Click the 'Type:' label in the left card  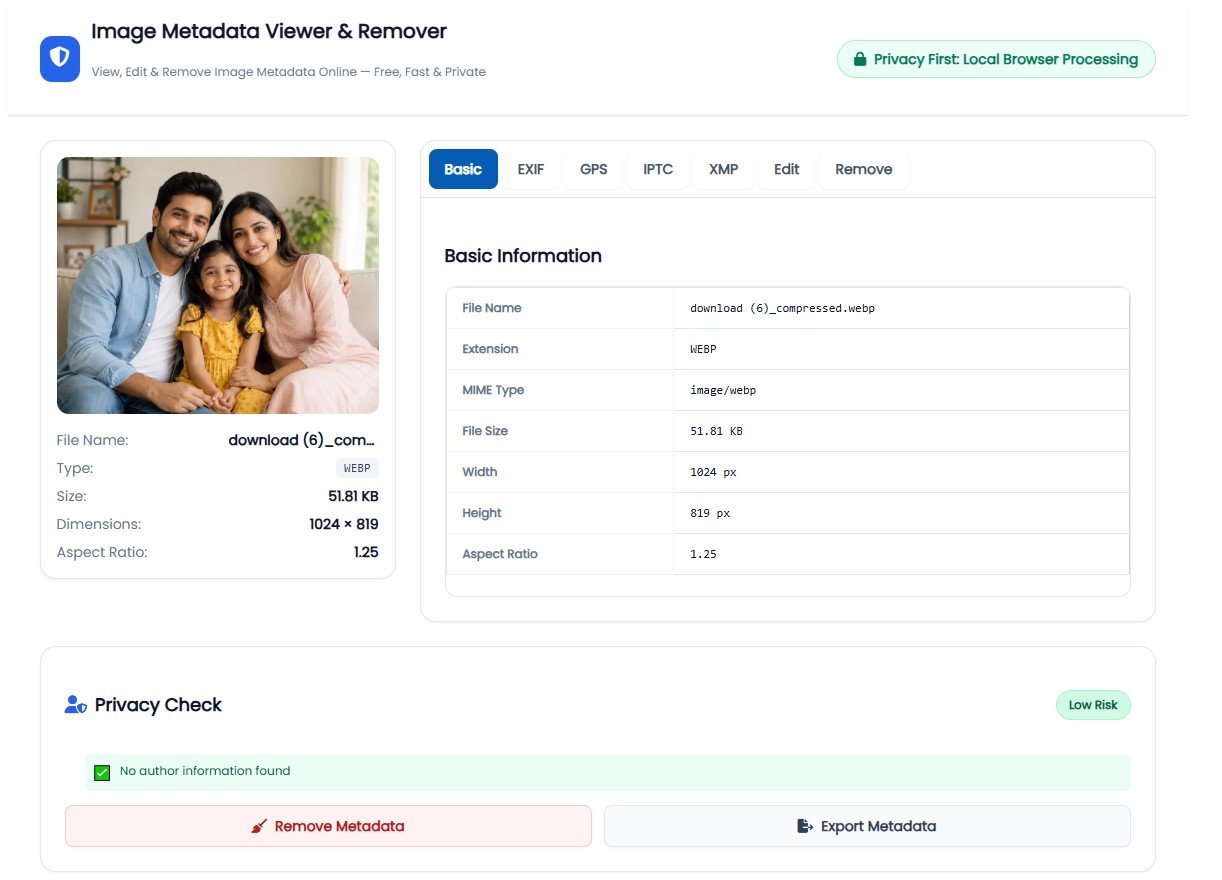coord(75,468)
